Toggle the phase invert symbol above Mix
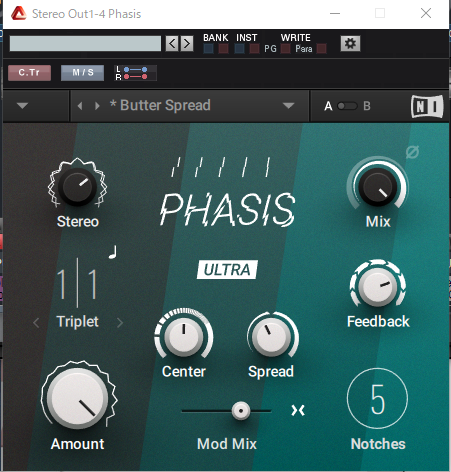 pyautogui.click(x=412, y=152)
